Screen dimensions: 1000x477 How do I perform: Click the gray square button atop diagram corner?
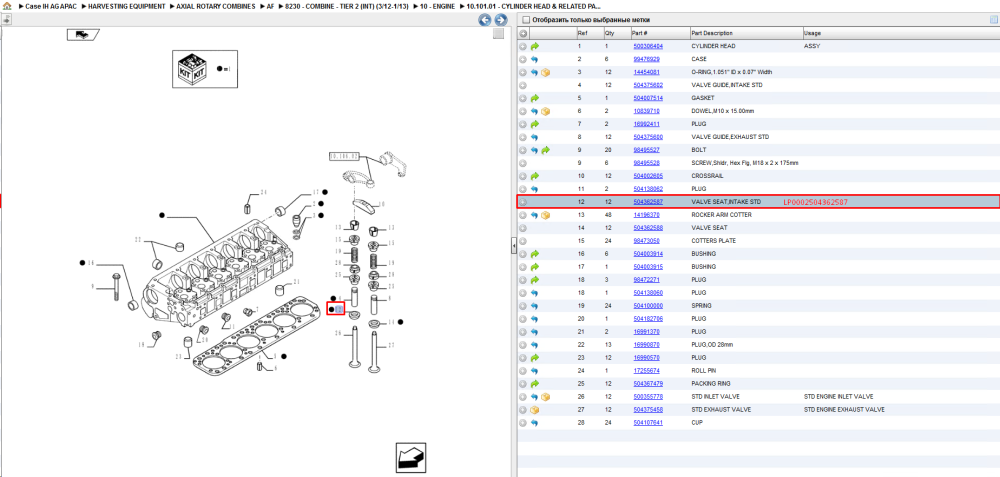pyautogui.click(x=499, y=33)
